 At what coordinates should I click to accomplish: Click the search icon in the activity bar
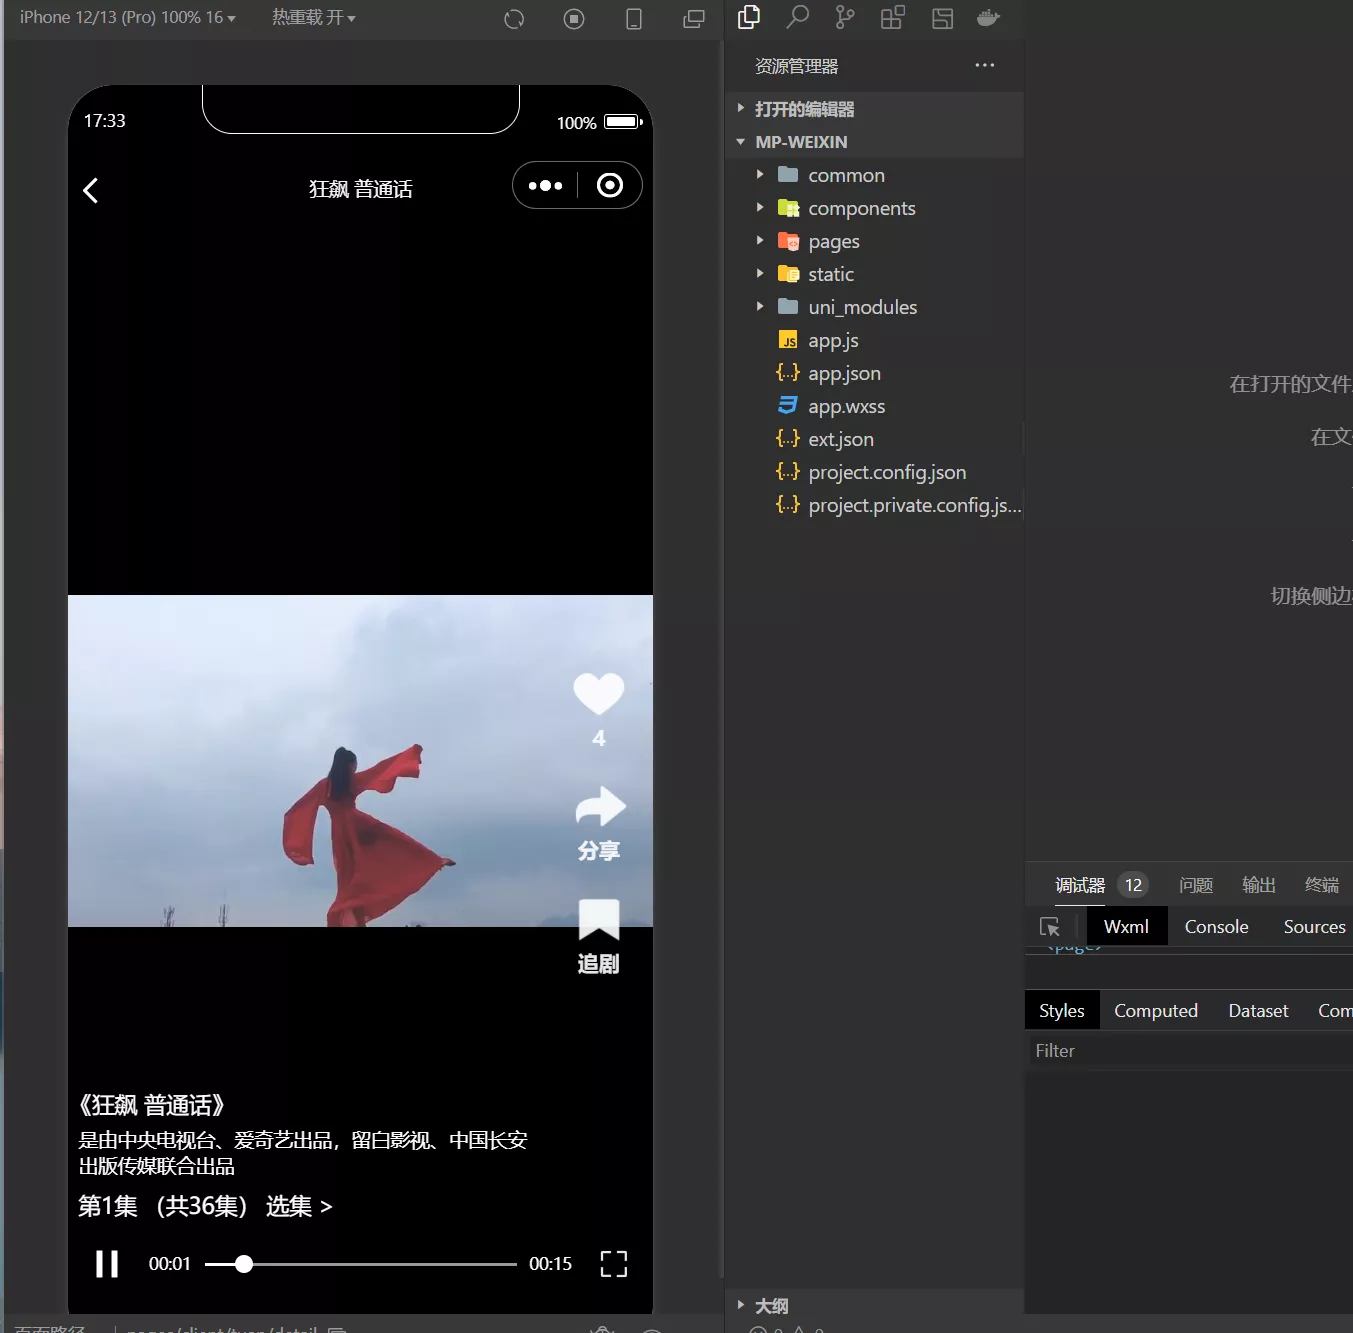point(797,18)
